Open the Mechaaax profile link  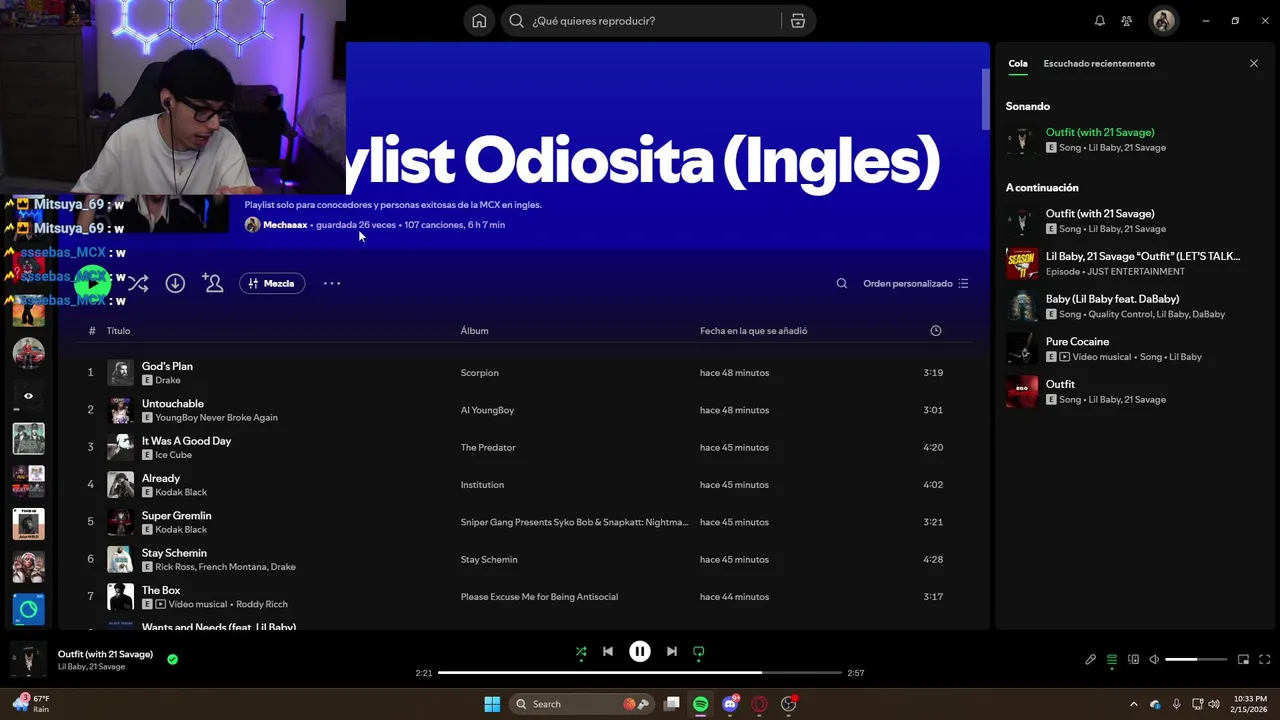click(x=285, y=225)
